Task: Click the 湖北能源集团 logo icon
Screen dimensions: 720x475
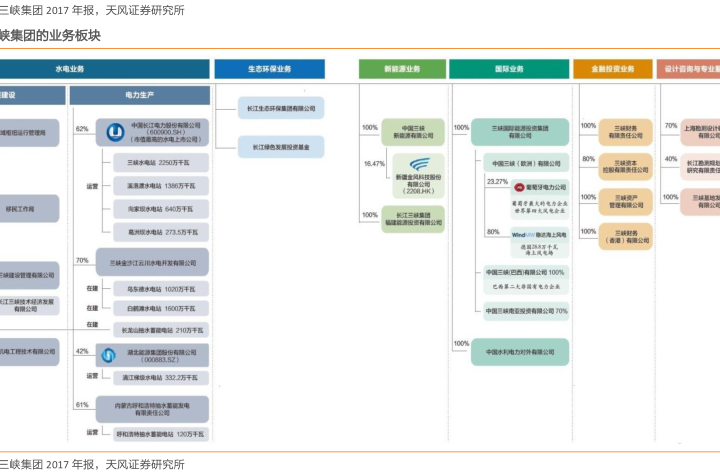Action: tap(108, 353)
